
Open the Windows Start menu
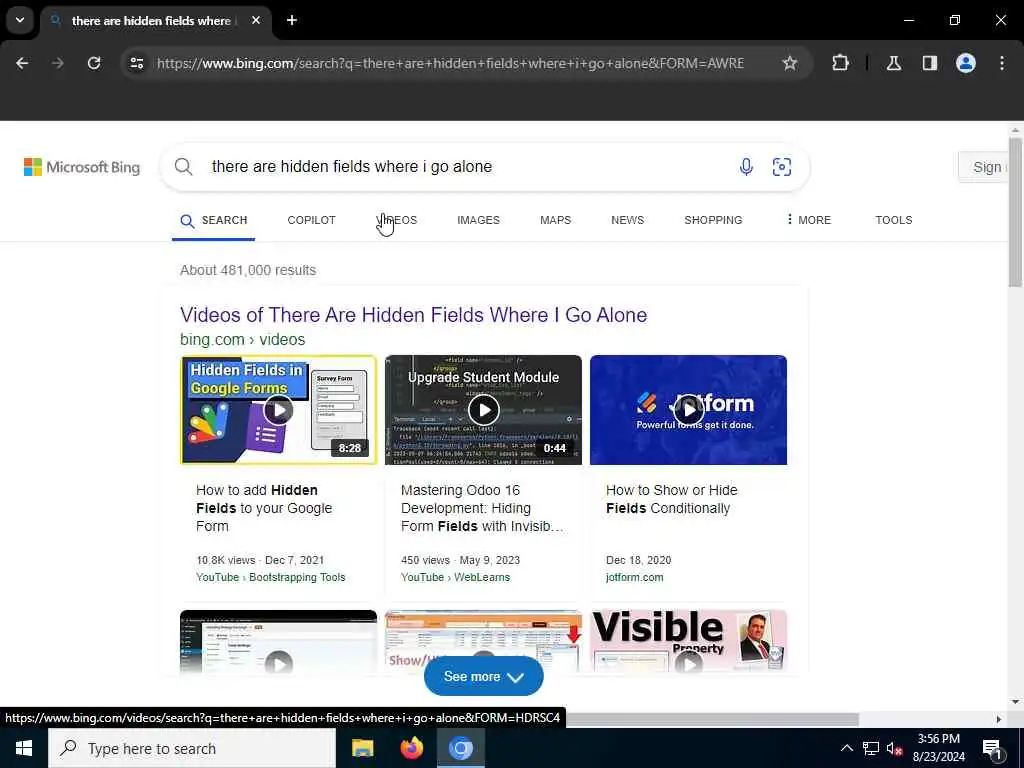(x=24, y=748)
